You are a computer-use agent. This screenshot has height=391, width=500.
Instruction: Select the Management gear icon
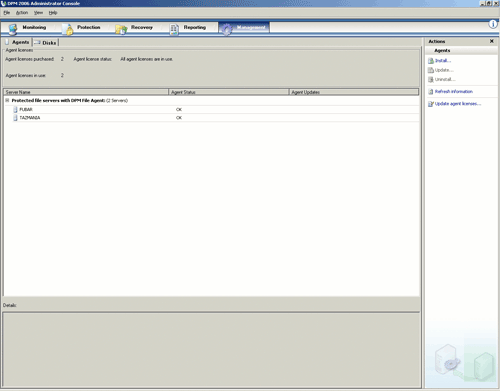227,29
